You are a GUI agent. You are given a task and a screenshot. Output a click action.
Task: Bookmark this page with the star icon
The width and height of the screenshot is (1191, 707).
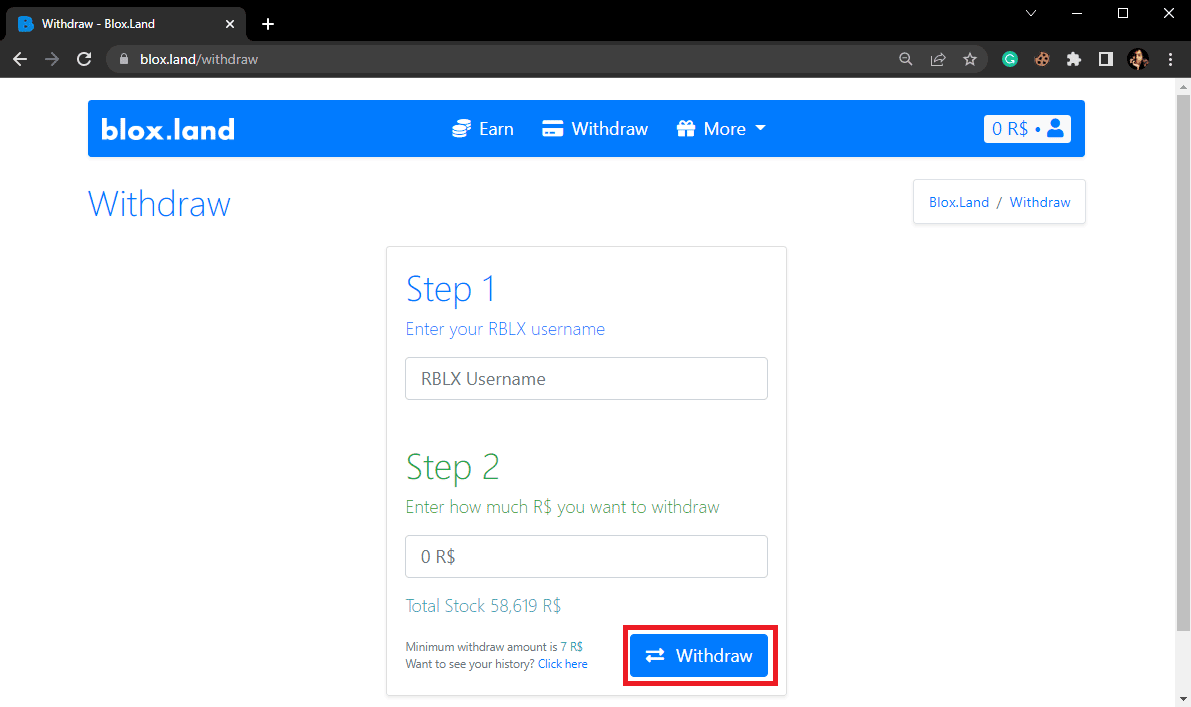coord(970,59)
